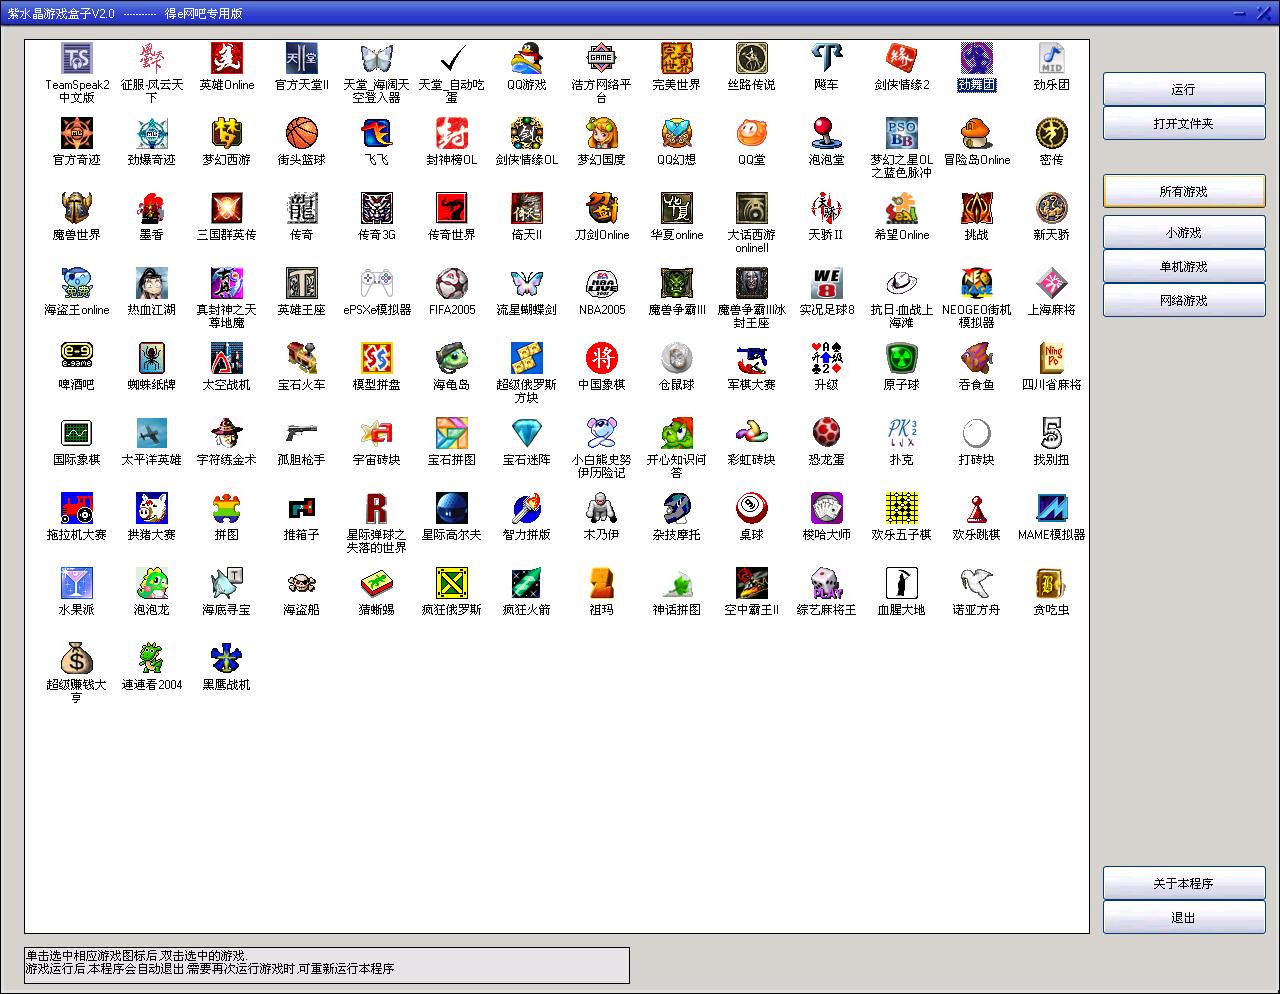The width and height of the screenshot is (1280, 994).
Task: Choose the 泡泡龙 dragon icon
Action: (152, 583)
